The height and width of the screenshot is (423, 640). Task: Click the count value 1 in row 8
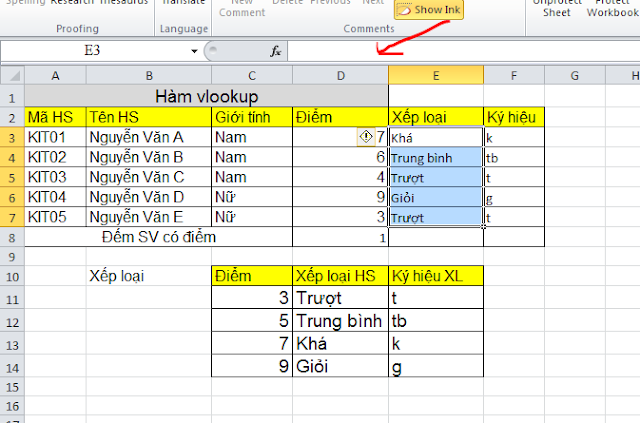pos(340,237)
